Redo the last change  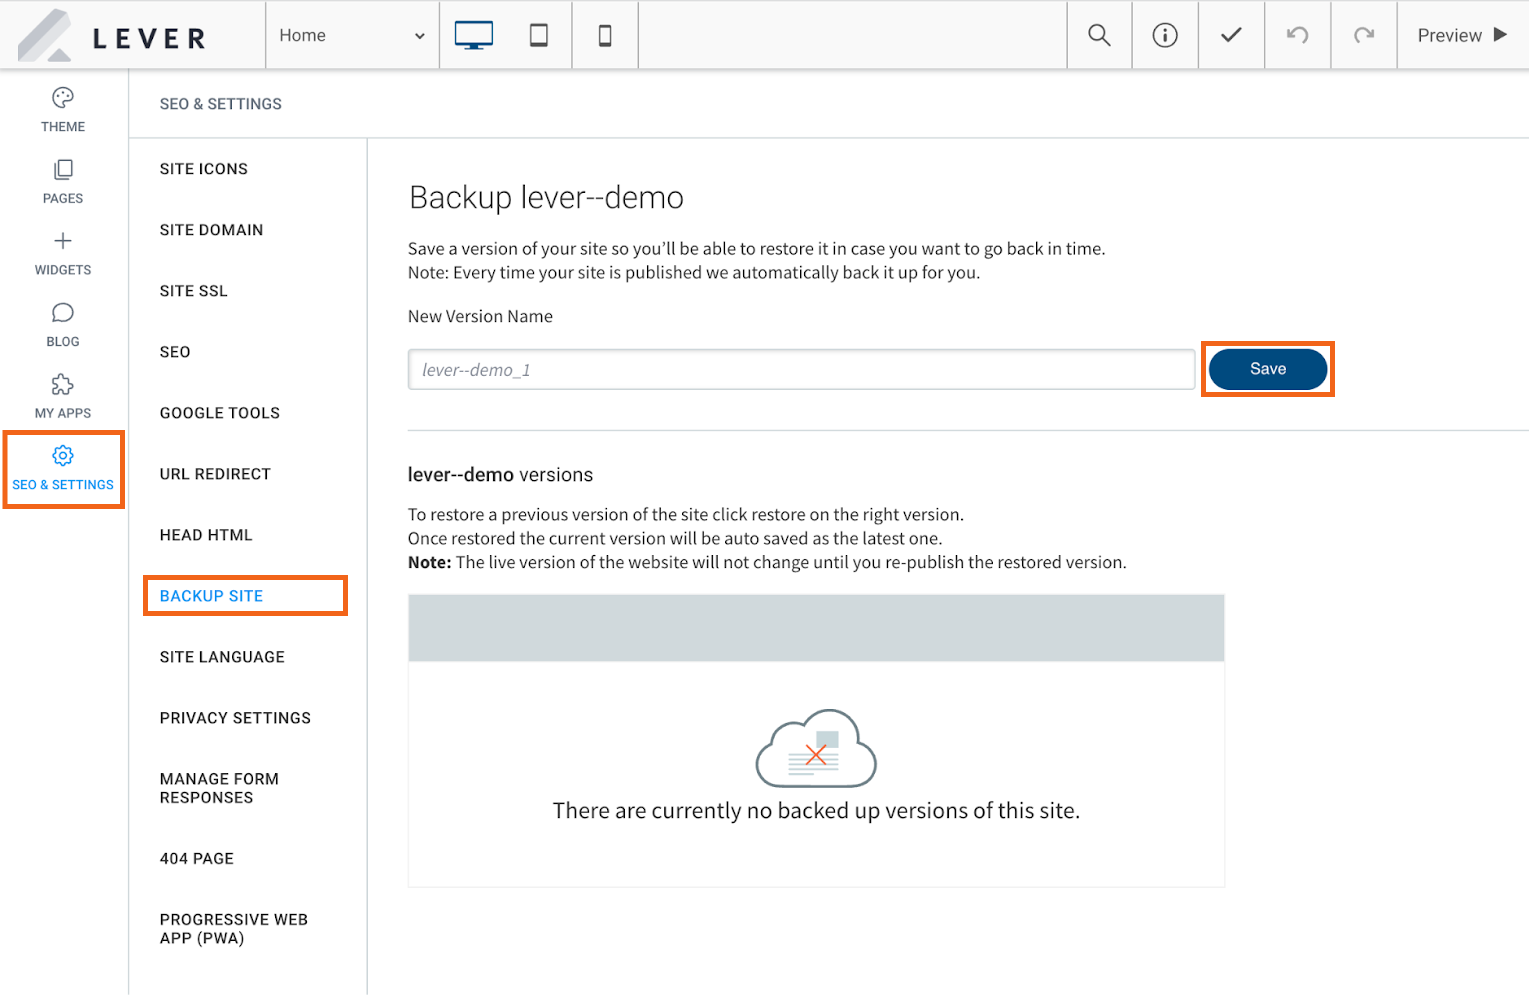coord(1363,35)
